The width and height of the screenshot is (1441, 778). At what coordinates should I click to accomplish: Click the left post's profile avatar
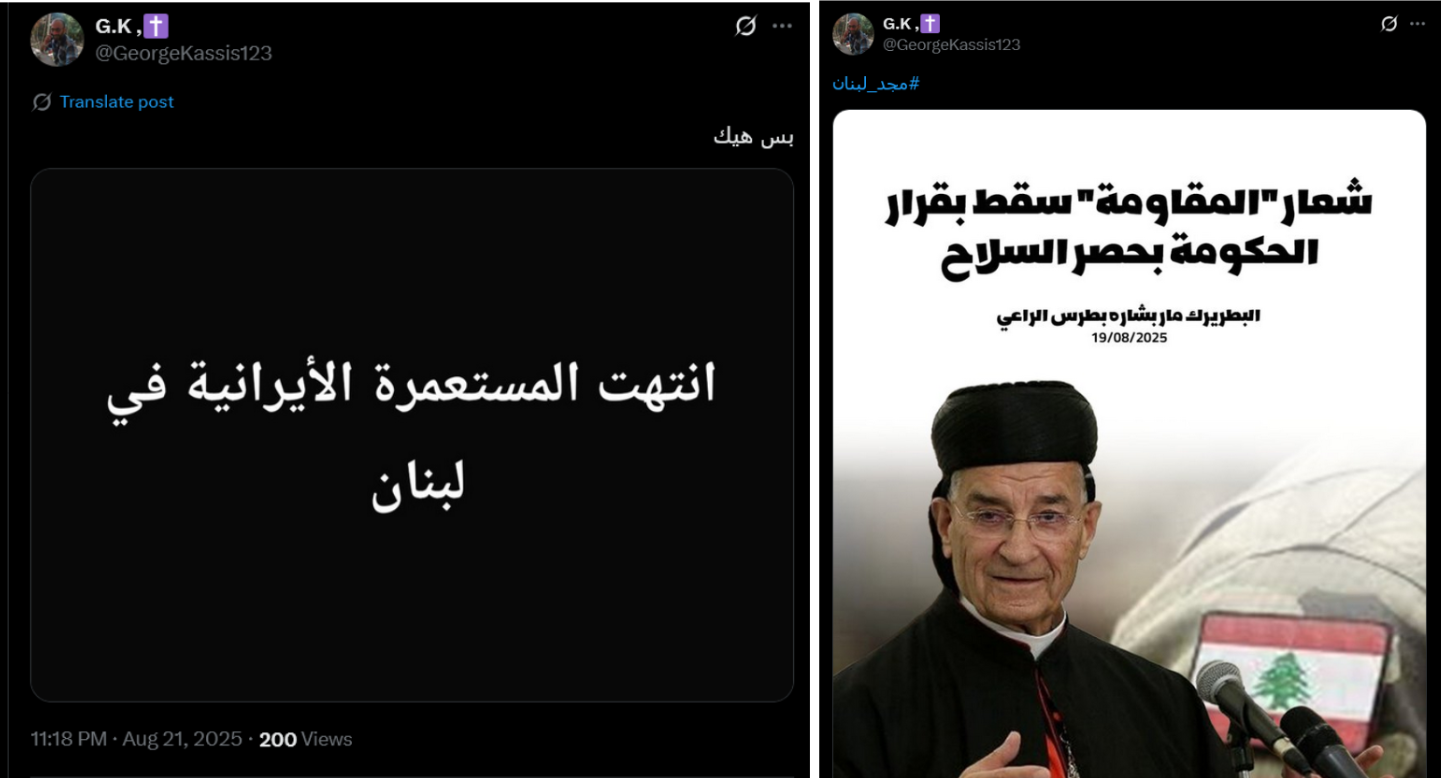pos(57,39)
